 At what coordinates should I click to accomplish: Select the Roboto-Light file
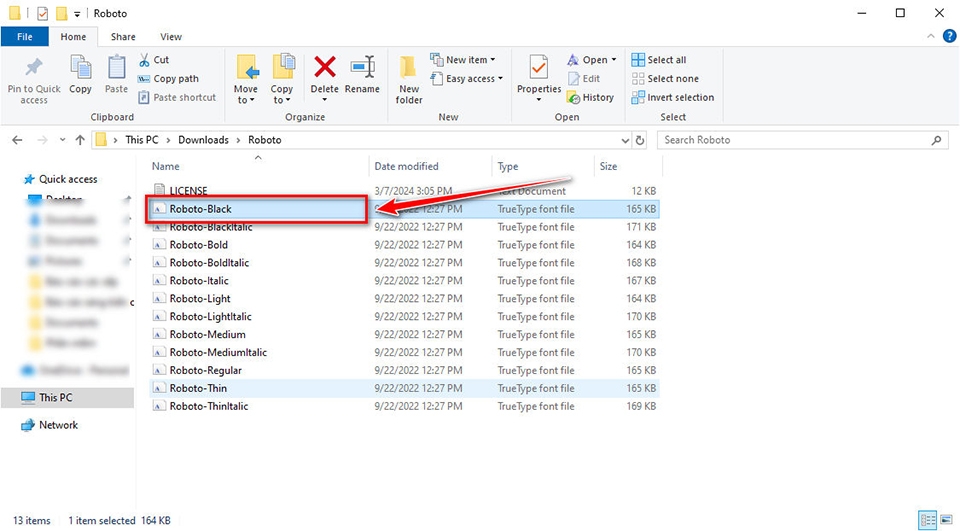click(x=404, y=298)
